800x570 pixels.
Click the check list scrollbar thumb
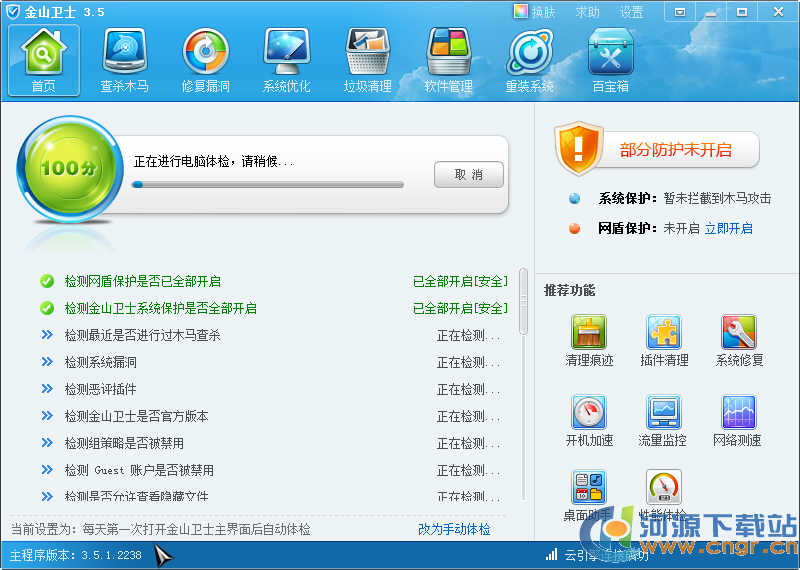pyautogui.click(x=523, y=301)
